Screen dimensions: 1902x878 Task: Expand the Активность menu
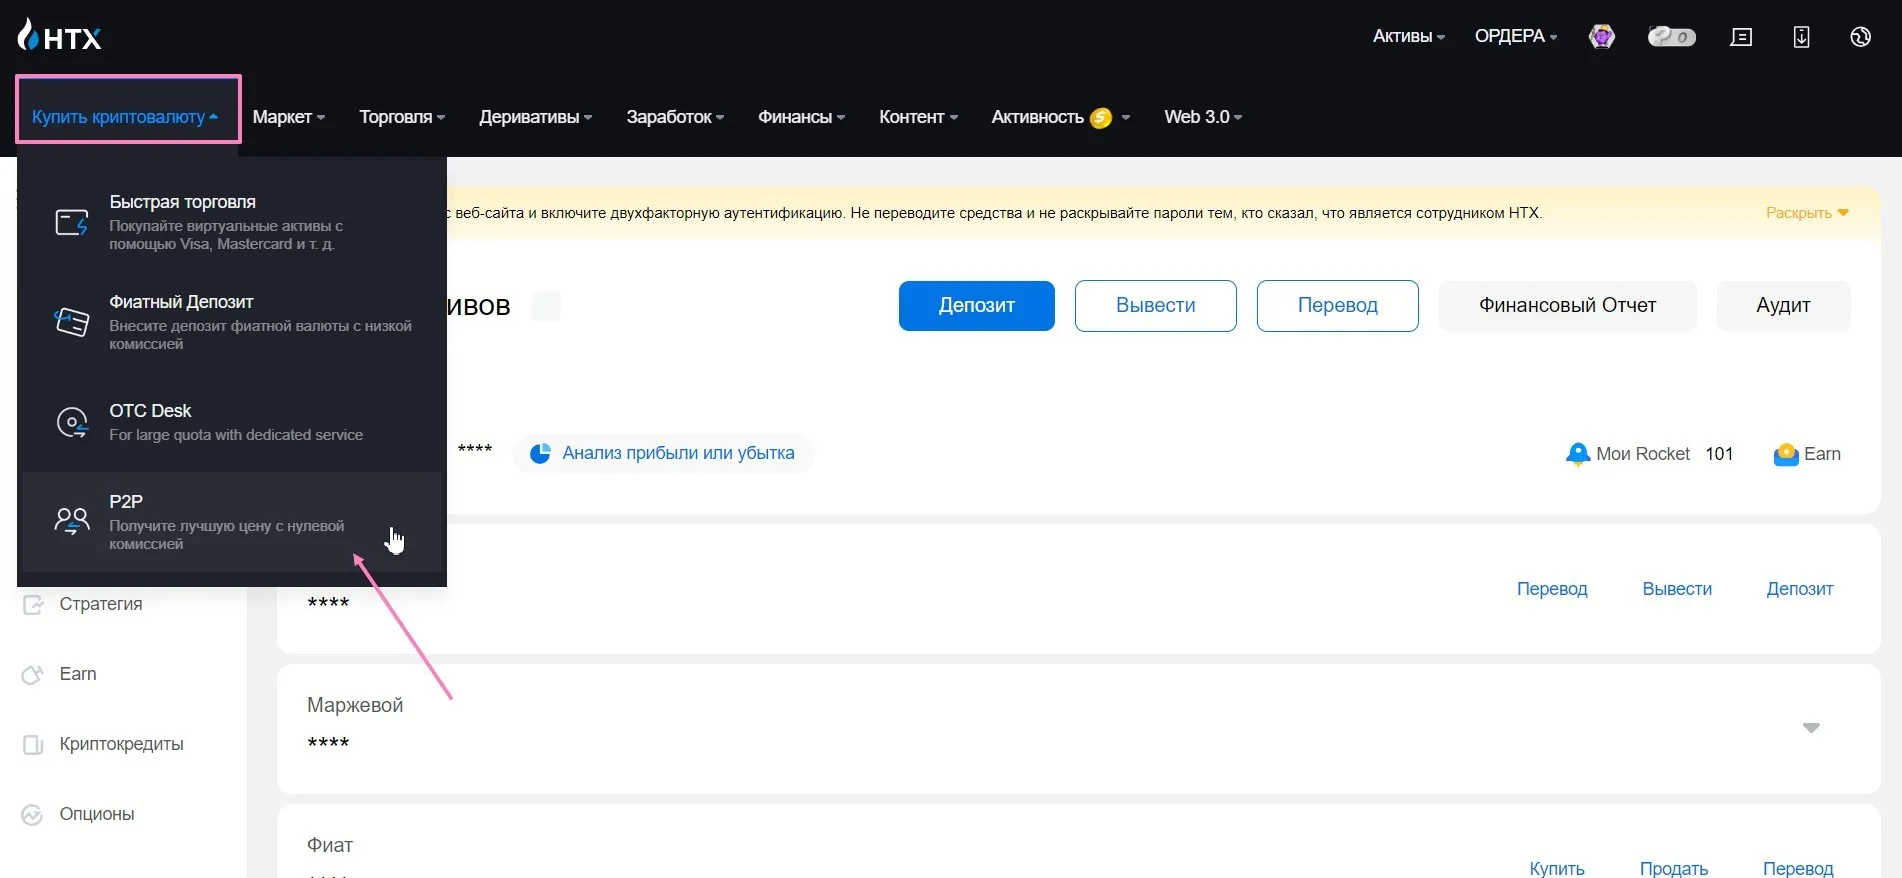[1061, 117]
